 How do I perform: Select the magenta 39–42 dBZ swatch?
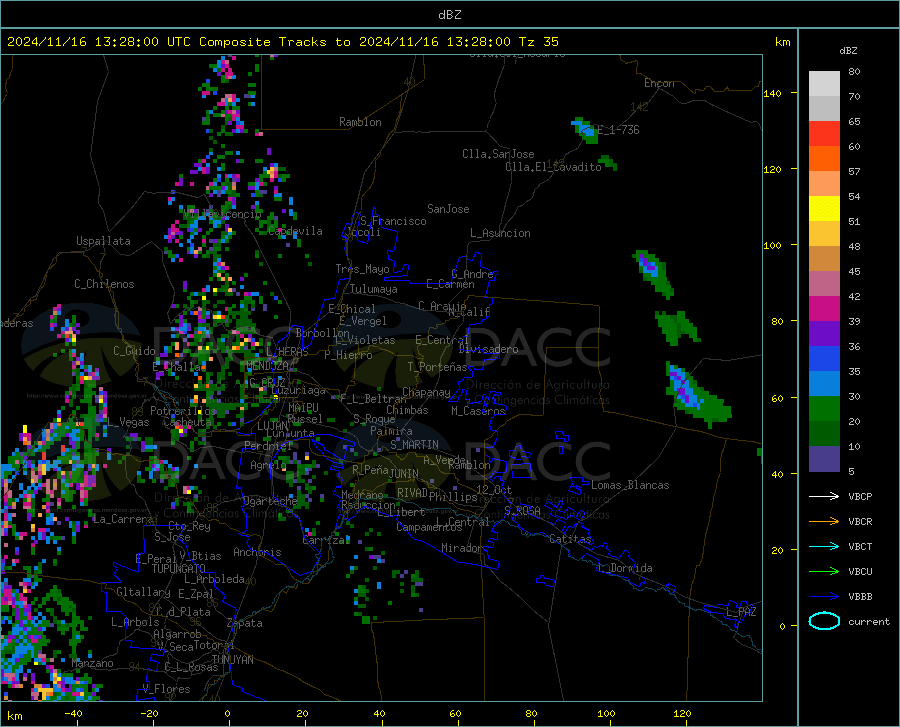point(824,309)
